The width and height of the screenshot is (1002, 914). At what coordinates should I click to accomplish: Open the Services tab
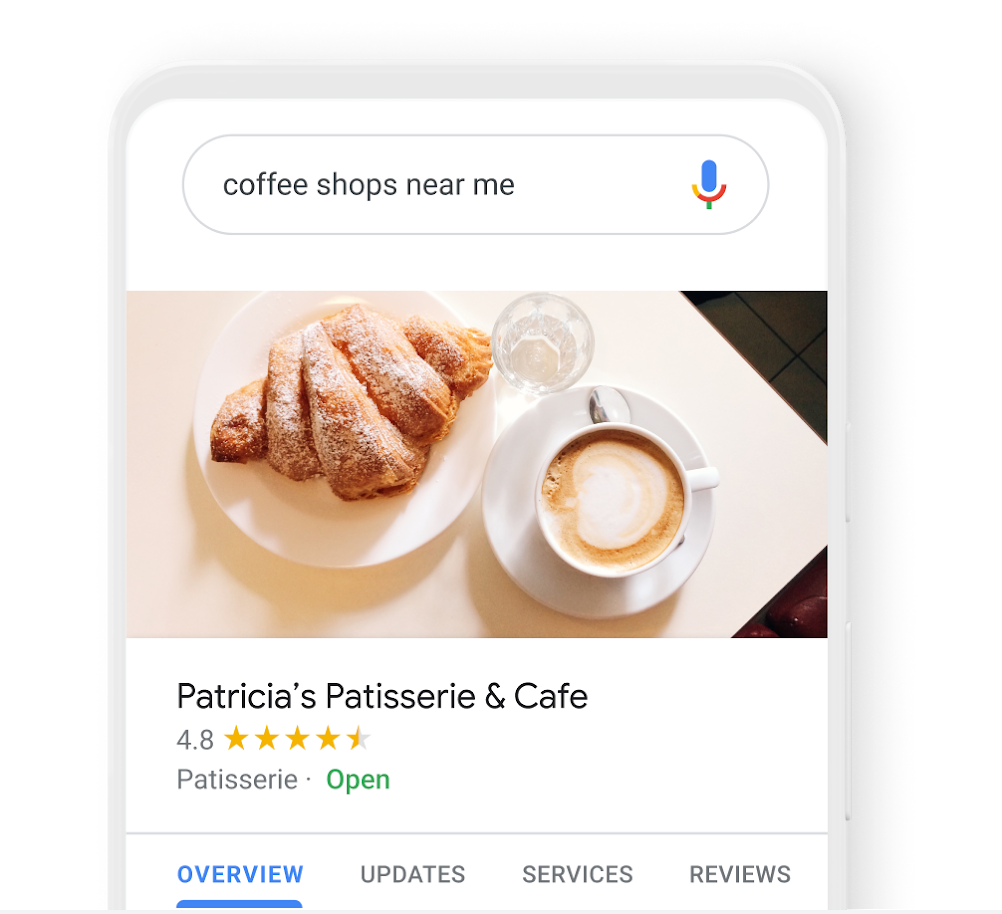point(578,874)
